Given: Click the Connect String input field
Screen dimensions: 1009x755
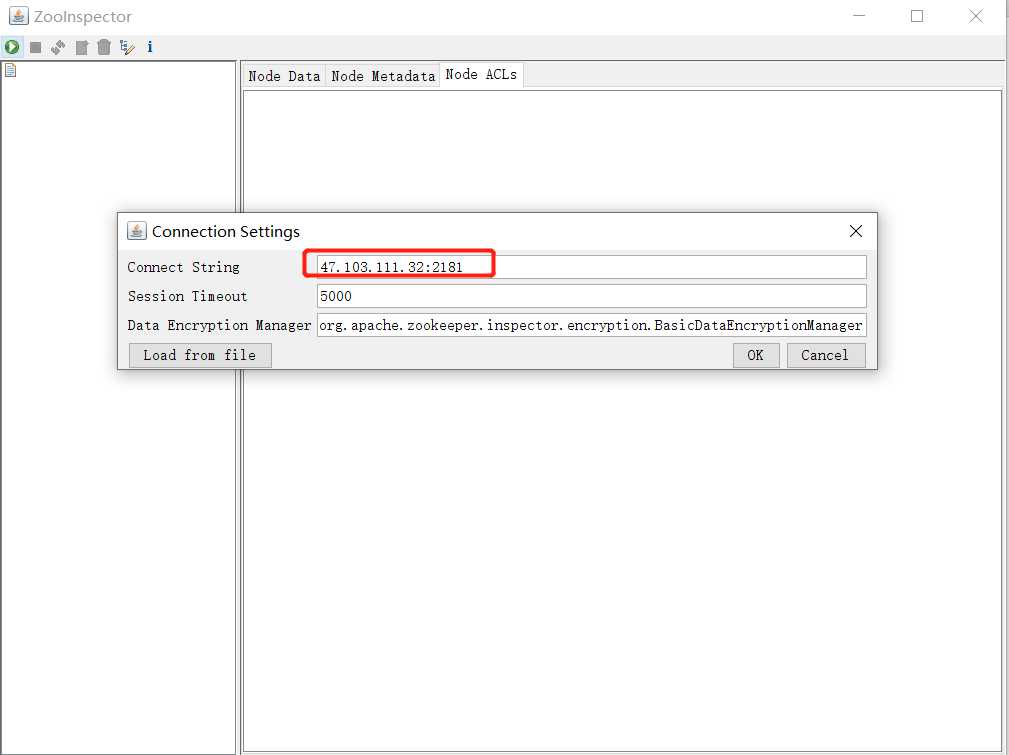Looking at the screenshot, I should click(591, 267).
